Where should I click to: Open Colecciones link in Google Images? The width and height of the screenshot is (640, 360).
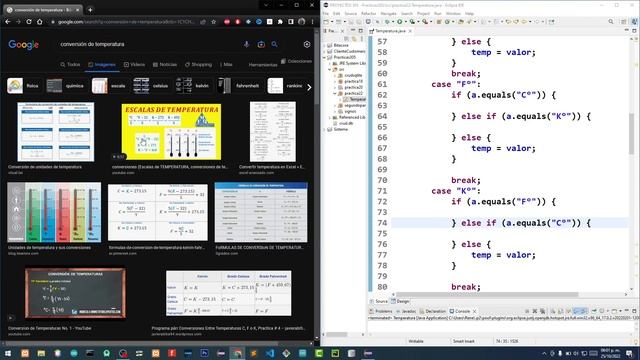296,61
